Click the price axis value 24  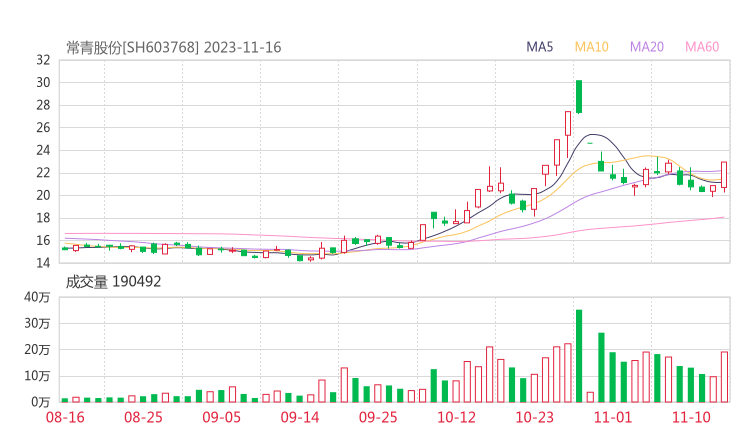tap(43, 150)
